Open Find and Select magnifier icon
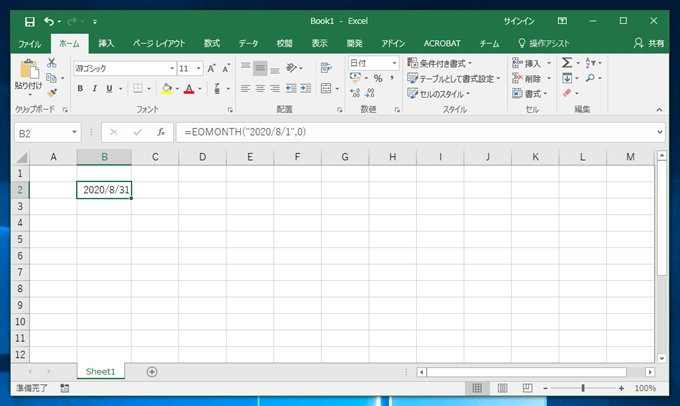 tap(590, 78)
